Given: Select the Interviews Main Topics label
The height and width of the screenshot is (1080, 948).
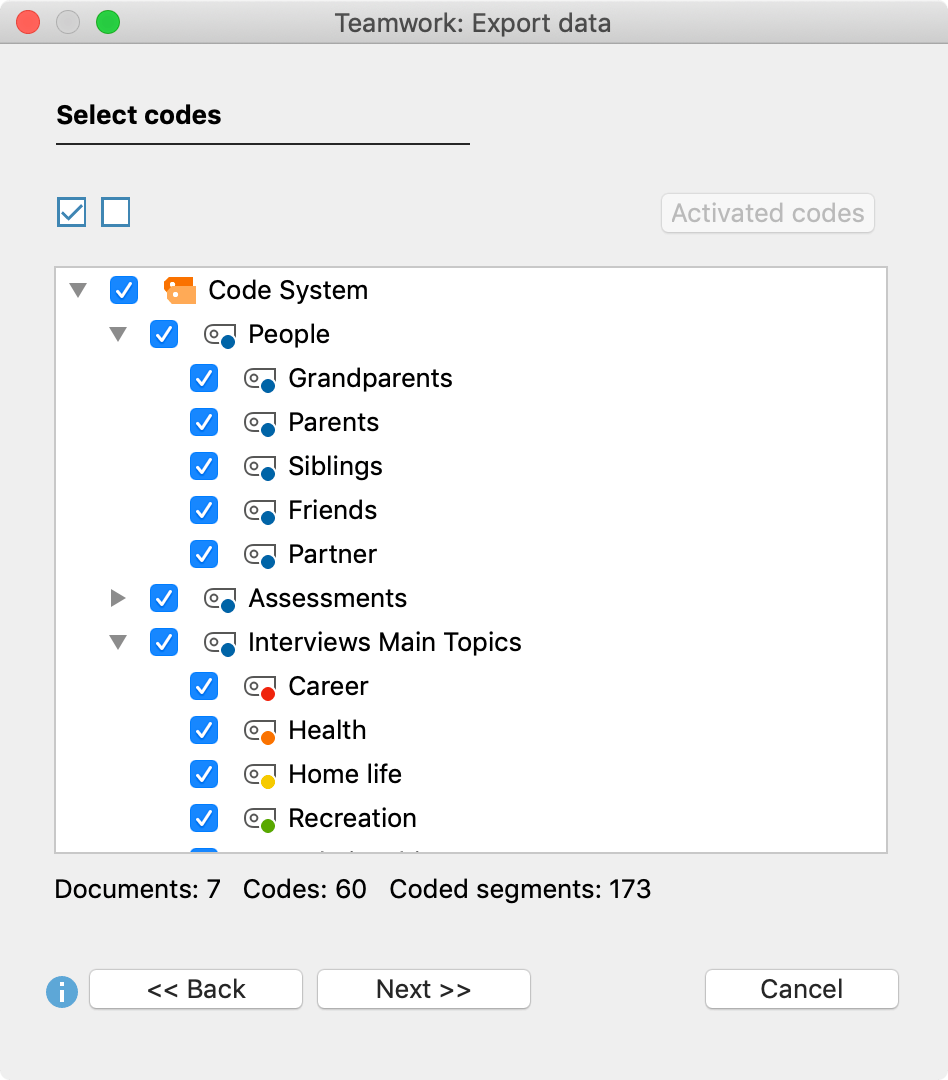Looking at the screenshot, I should [x=384, y=643].
